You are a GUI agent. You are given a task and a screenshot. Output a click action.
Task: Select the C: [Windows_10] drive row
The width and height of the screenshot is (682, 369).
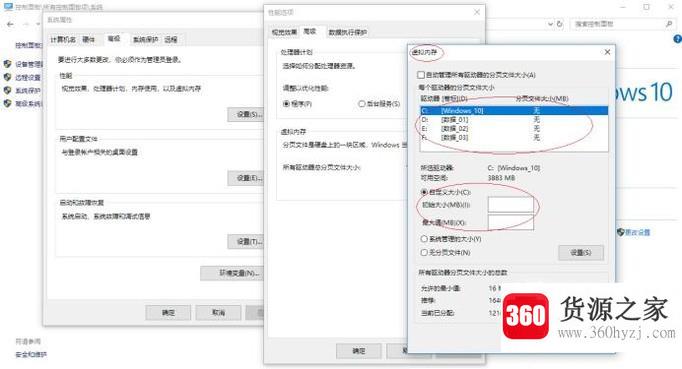[x=514, y=111]
